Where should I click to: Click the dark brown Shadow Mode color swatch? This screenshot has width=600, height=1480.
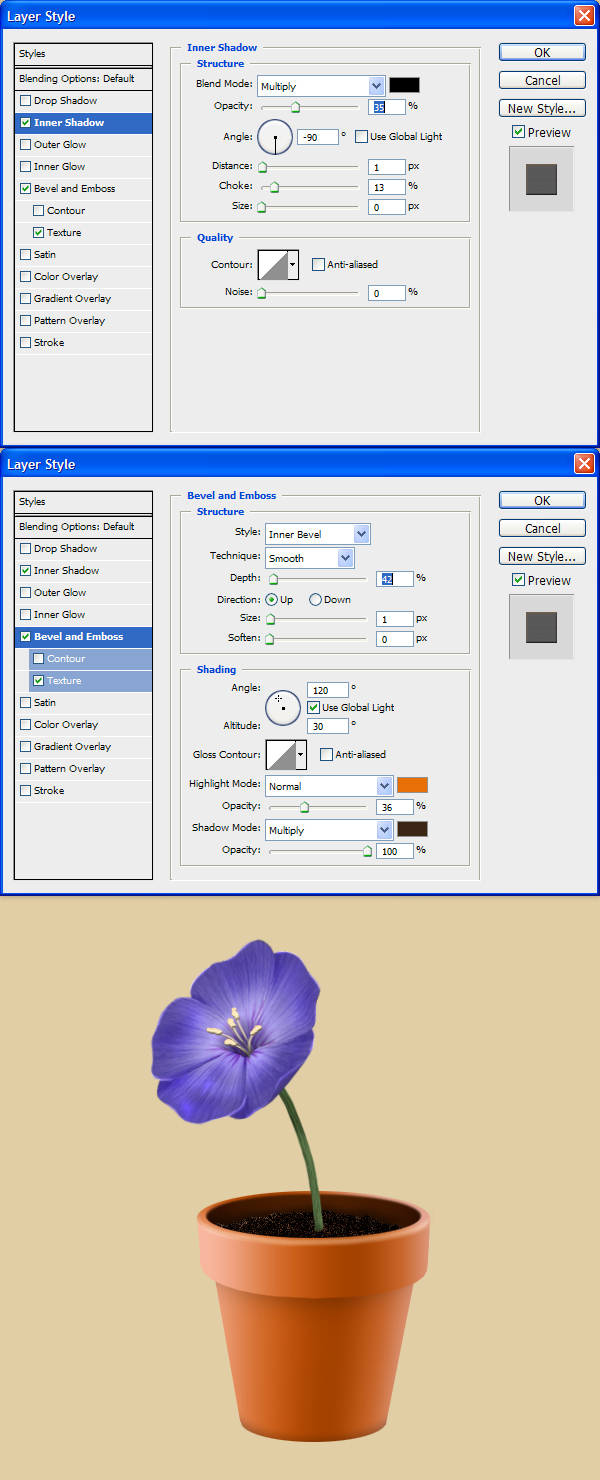(412, 830)
